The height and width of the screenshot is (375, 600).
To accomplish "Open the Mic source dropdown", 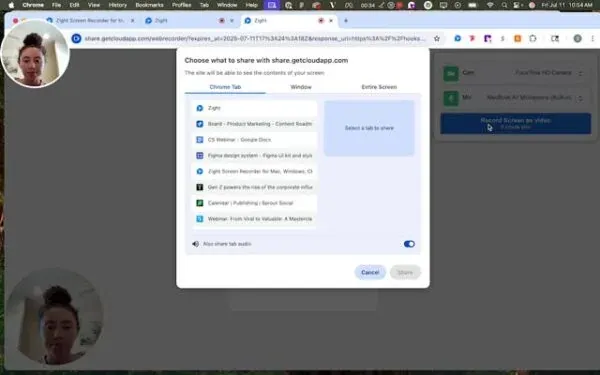I will [x=535, y=98].
